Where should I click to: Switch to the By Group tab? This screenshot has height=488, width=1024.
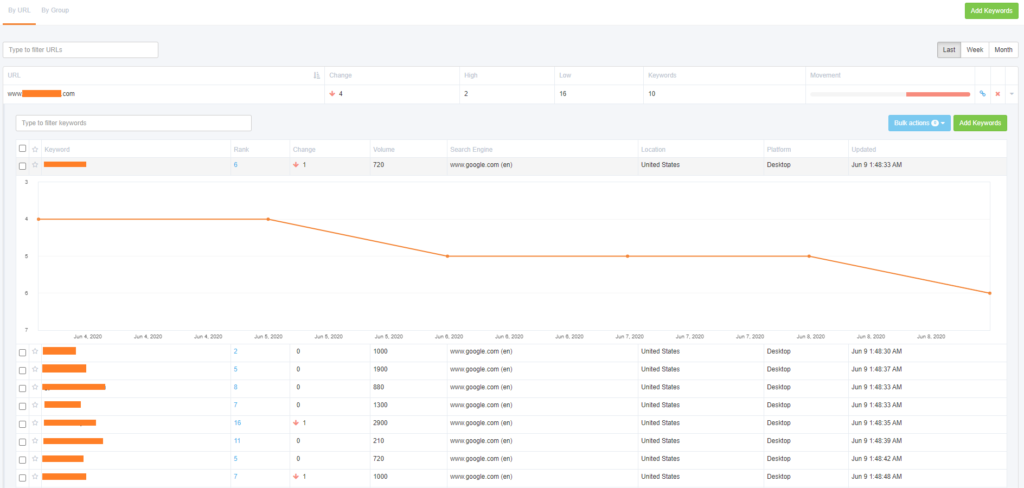pos(55,10)
